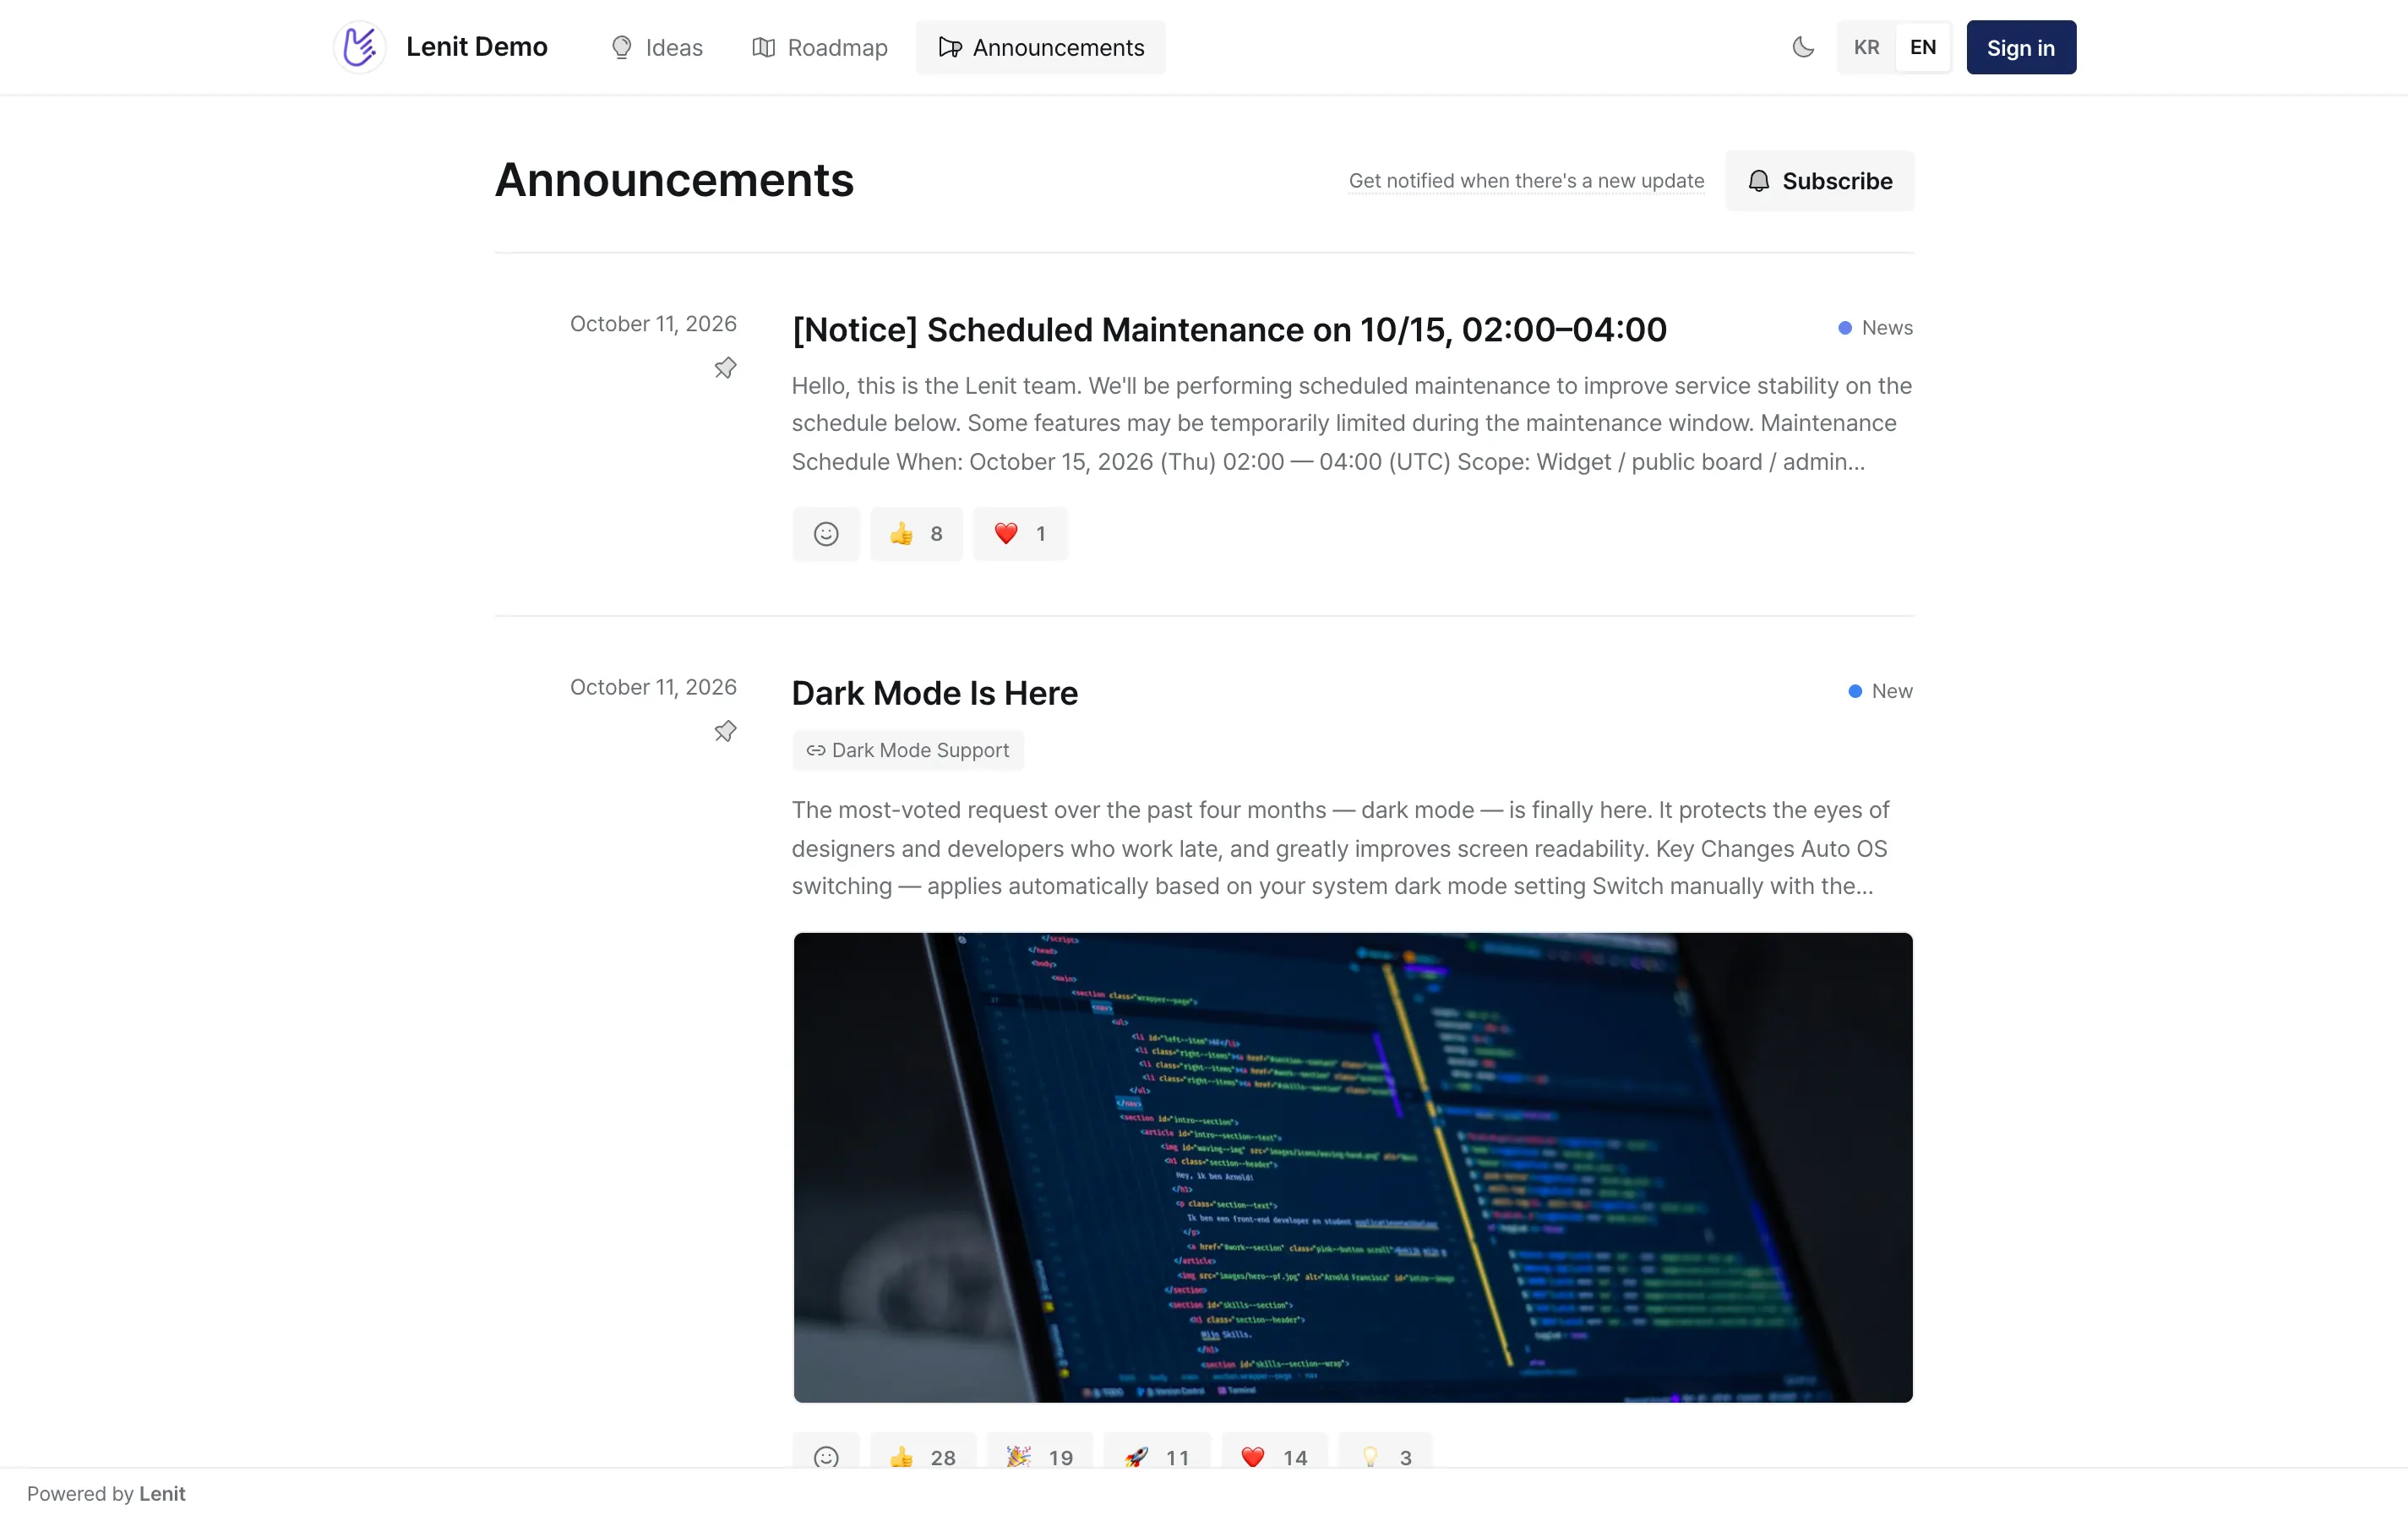Add heart reaction showing 1
Image resolution: width=2408 pixels, height=1521 pixels.
pos(1019,534)
